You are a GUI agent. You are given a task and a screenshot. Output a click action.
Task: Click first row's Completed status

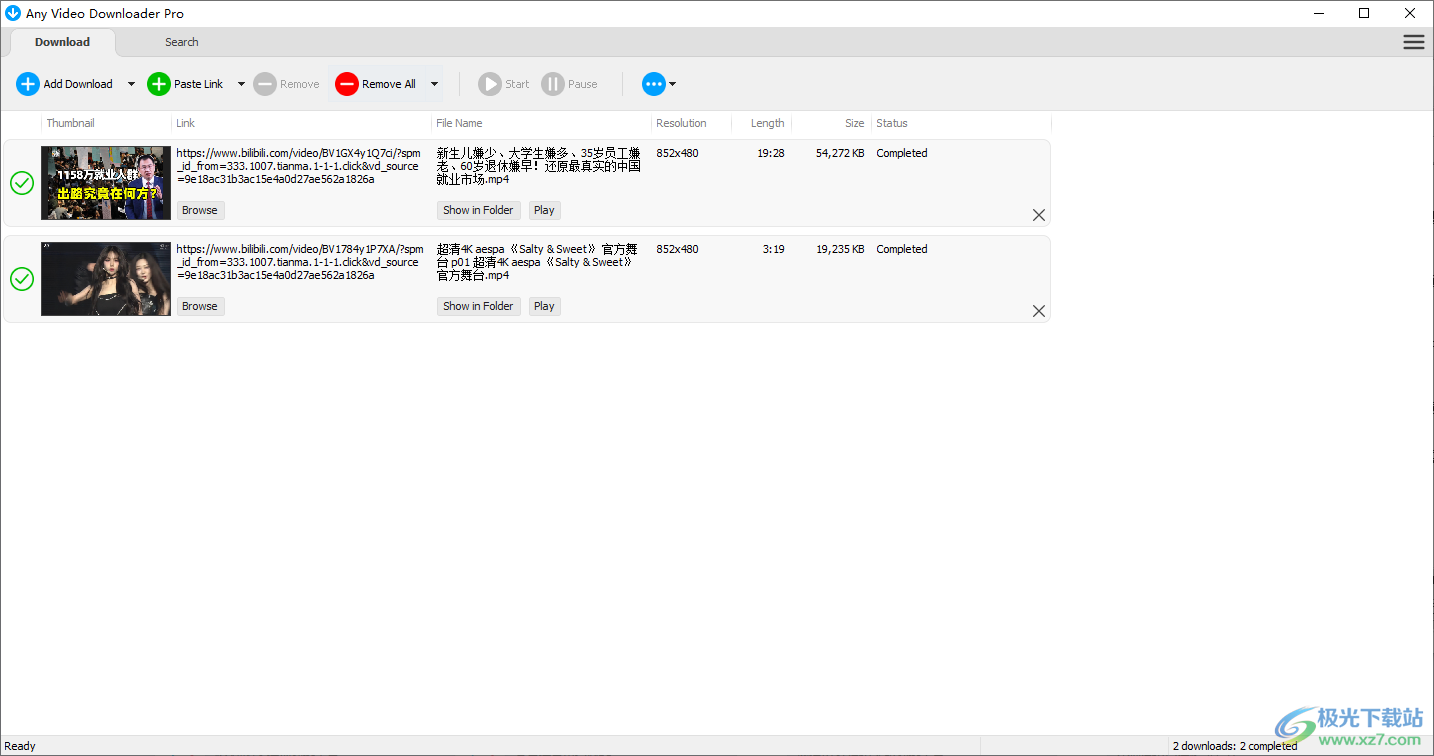902,153
